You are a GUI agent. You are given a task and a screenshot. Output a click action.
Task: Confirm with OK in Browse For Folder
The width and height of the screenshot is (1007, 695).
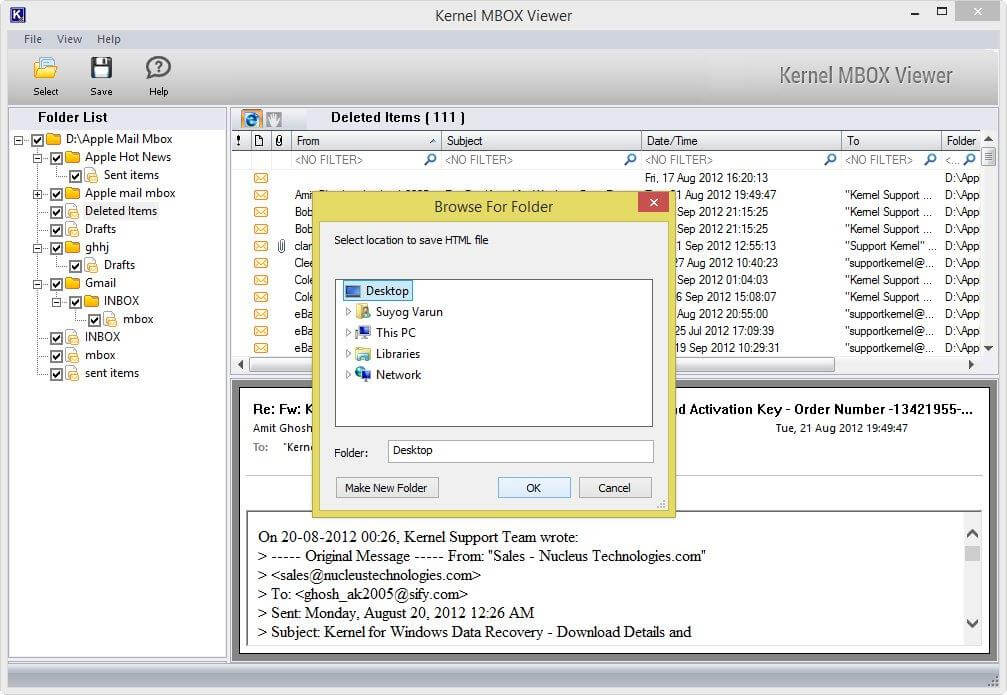(534, 488)
